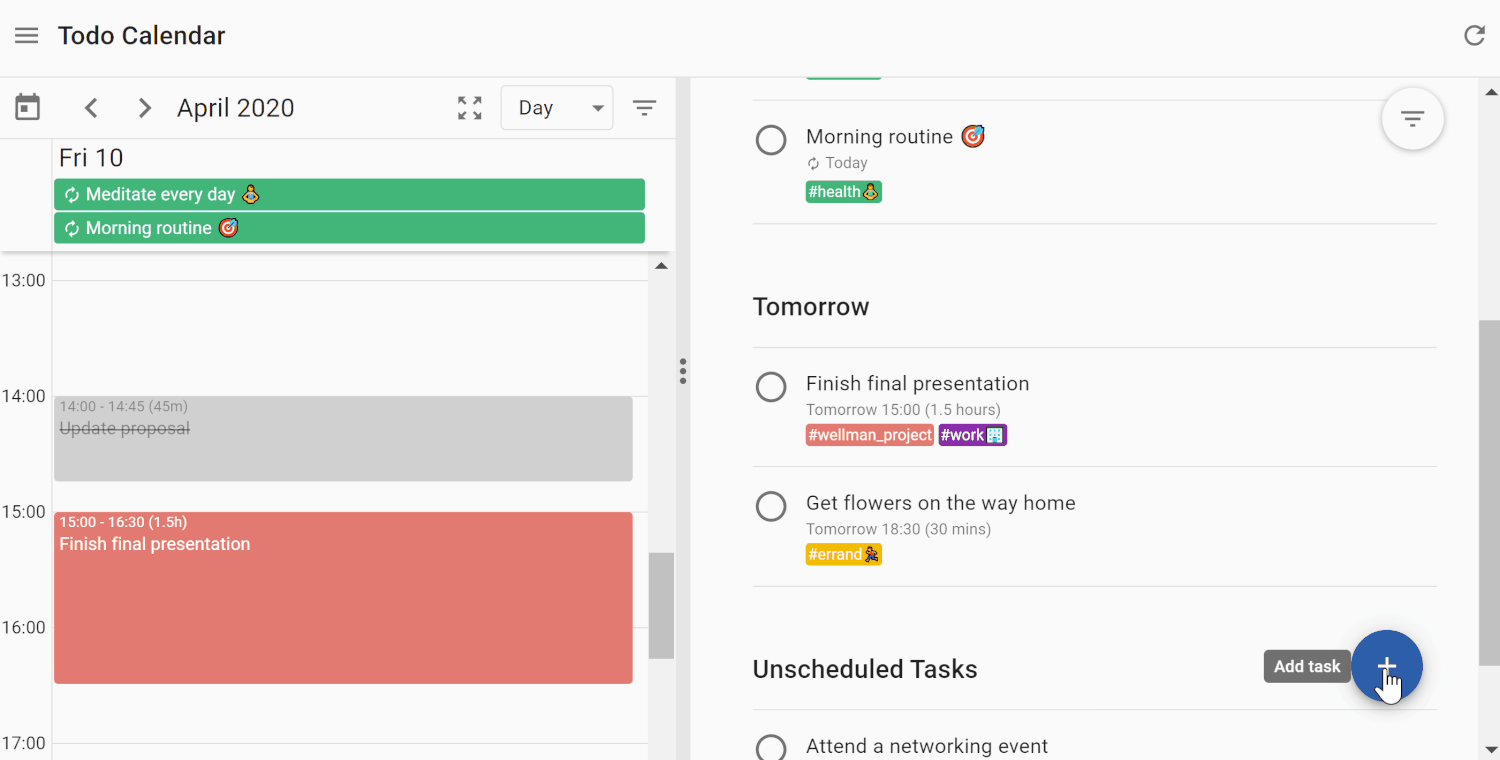Screen dimensions: 1500x760
Task: Open the hamburger navigation menu
Action: pyautogui.click(x=27, y=36)
